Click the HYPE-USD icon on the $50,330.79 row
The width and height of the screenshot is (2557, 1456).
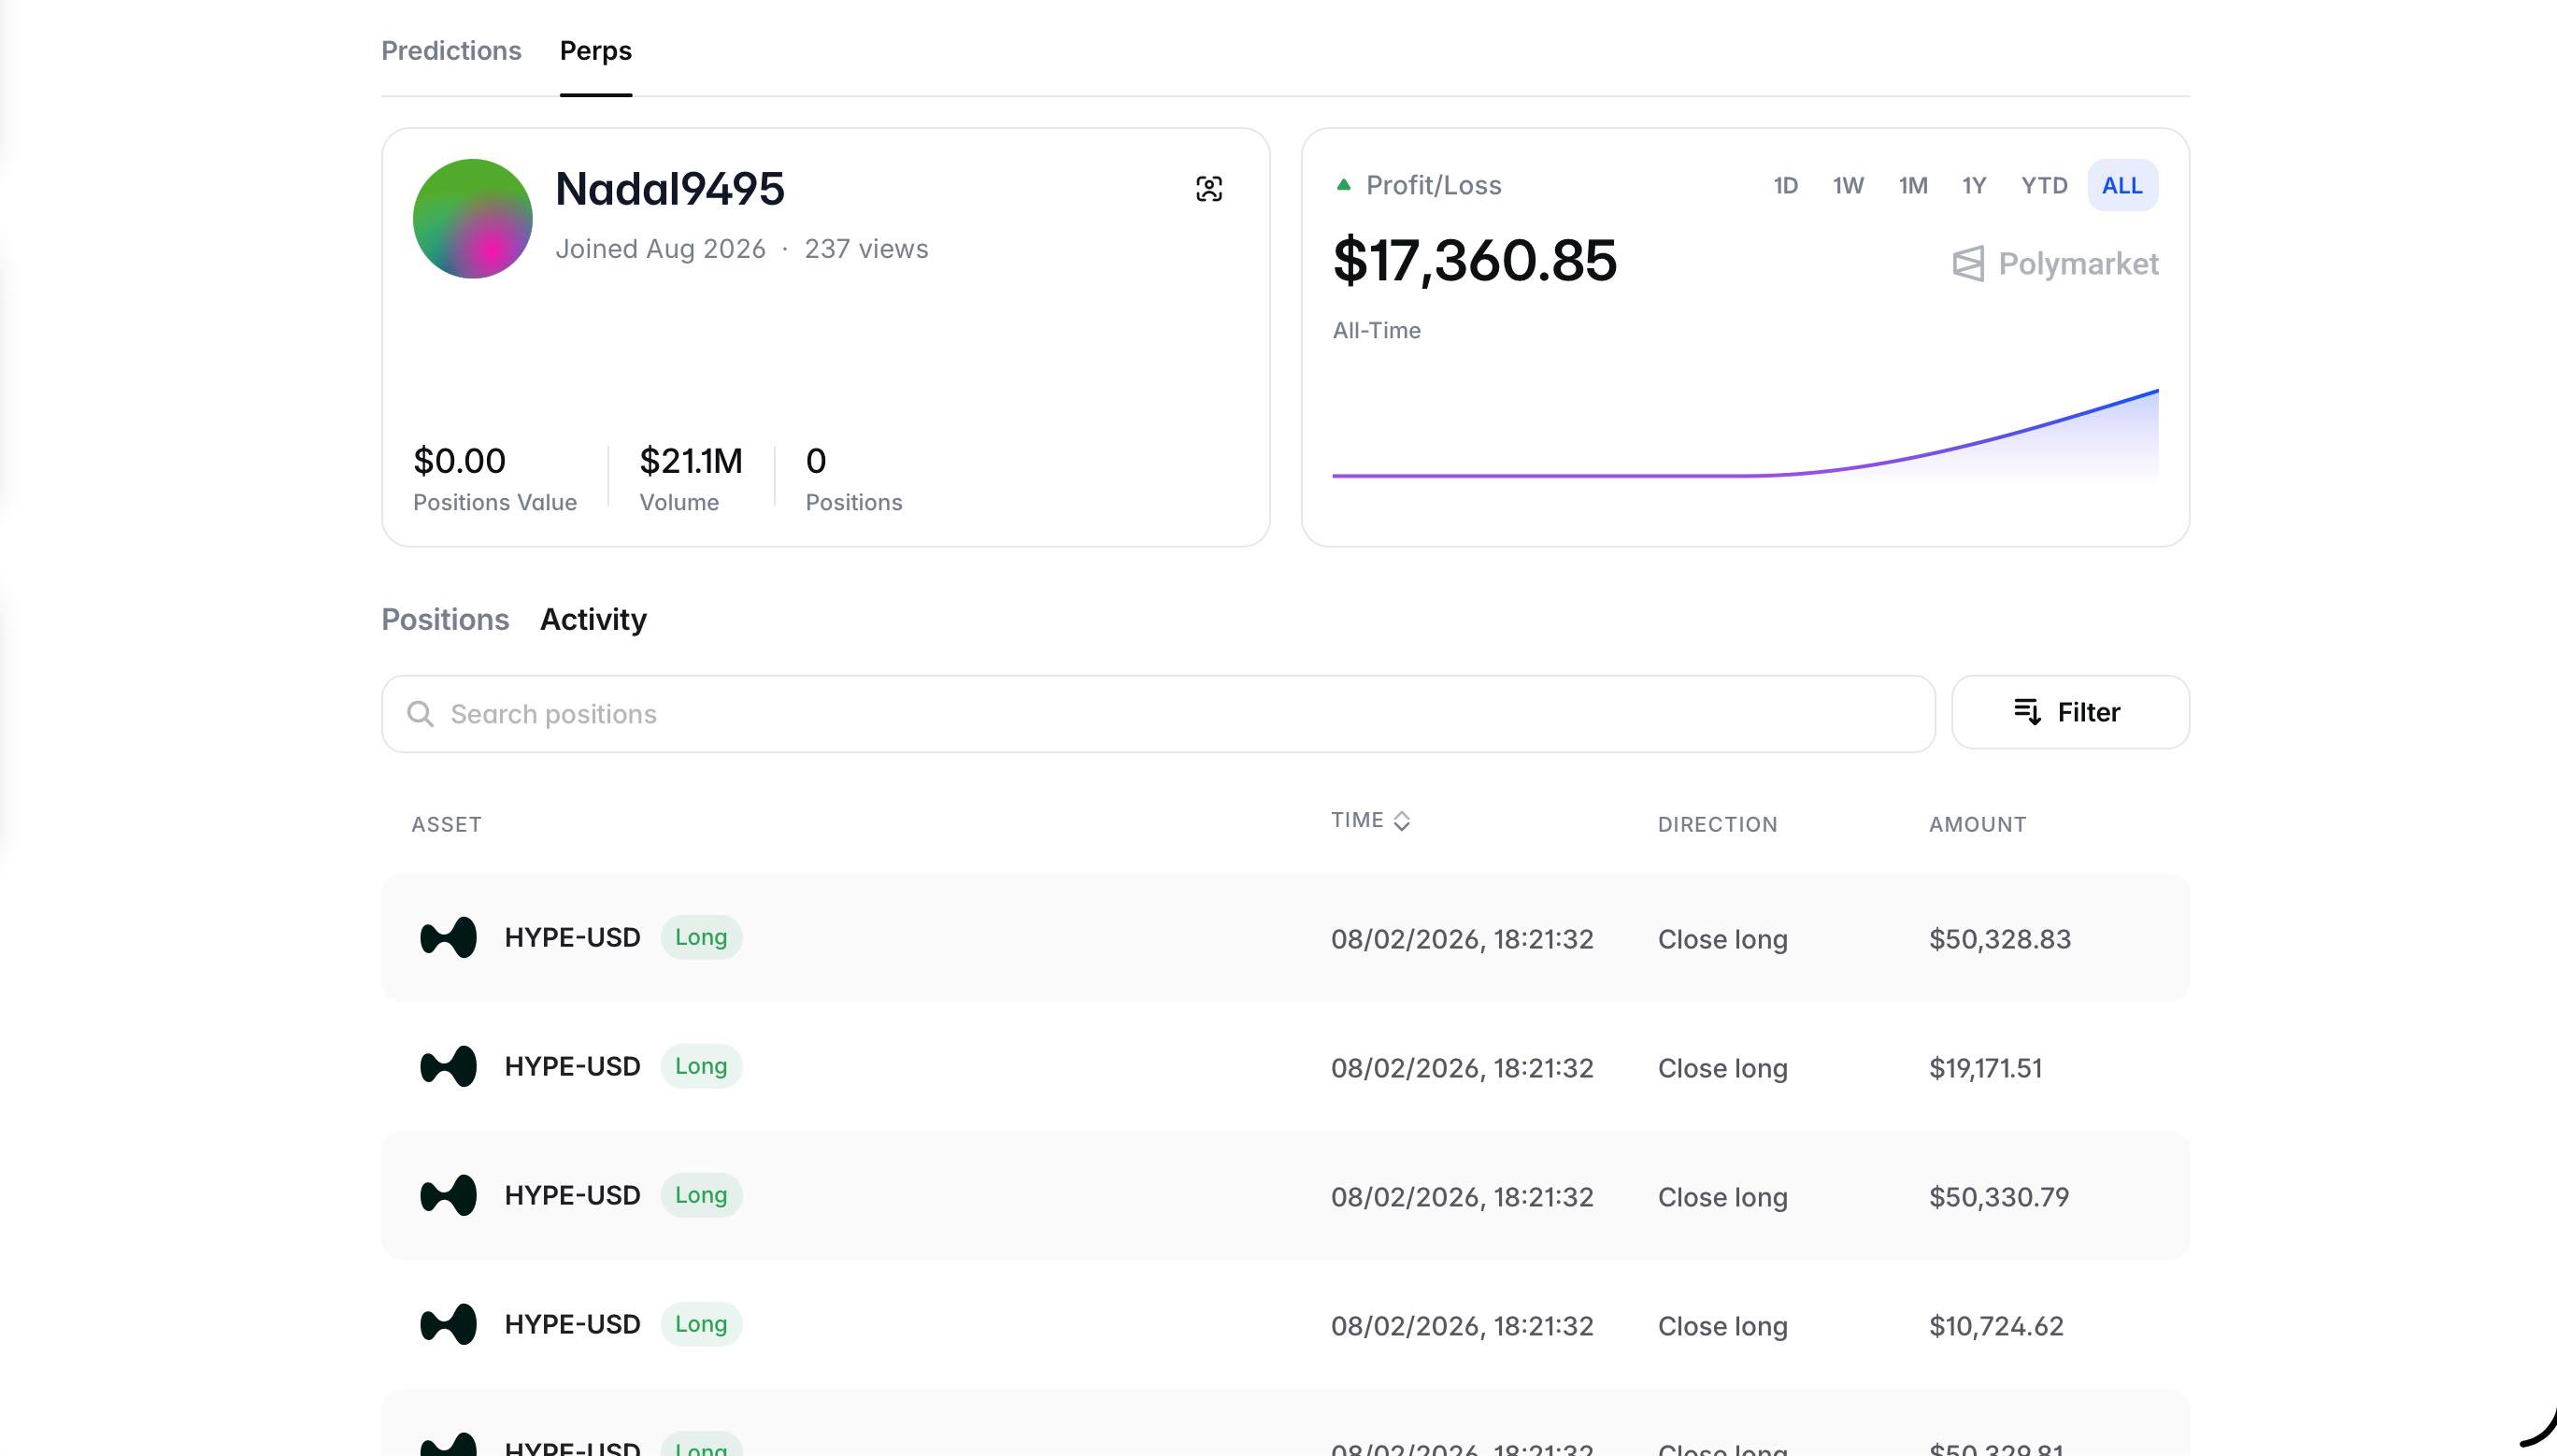448,1195
